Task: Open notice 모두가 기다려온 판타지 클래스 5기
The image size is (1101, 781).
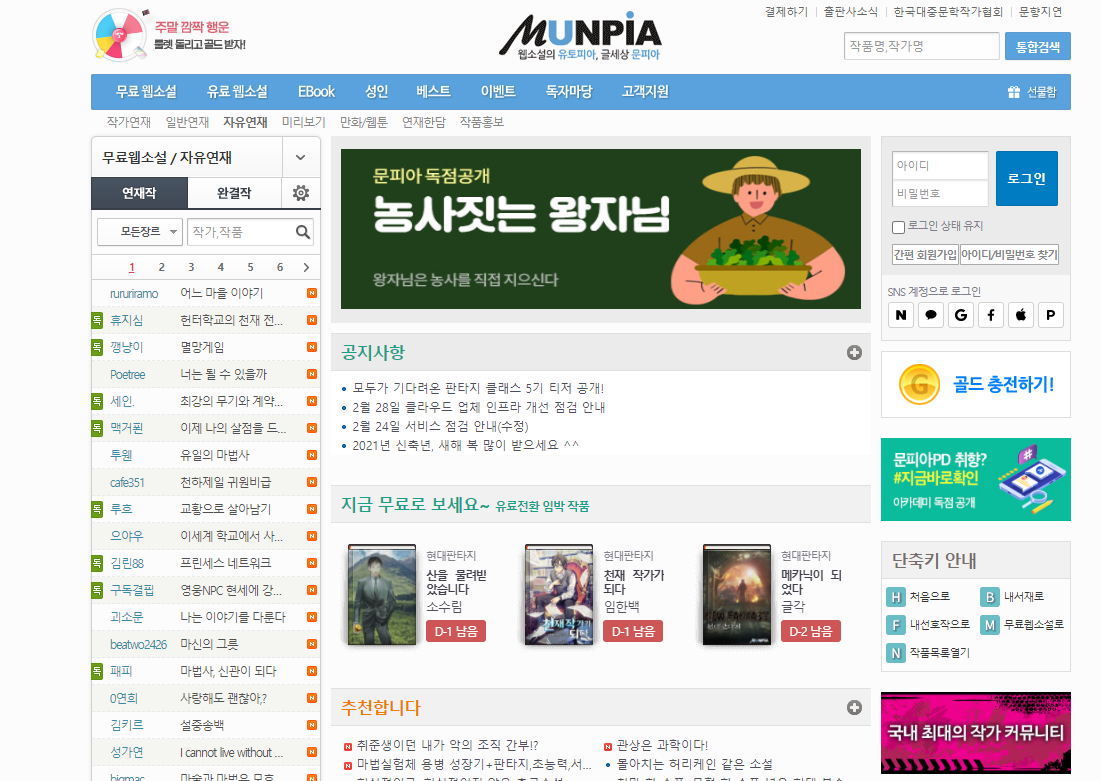Action: pyautogui.click(x=478, y=388)
